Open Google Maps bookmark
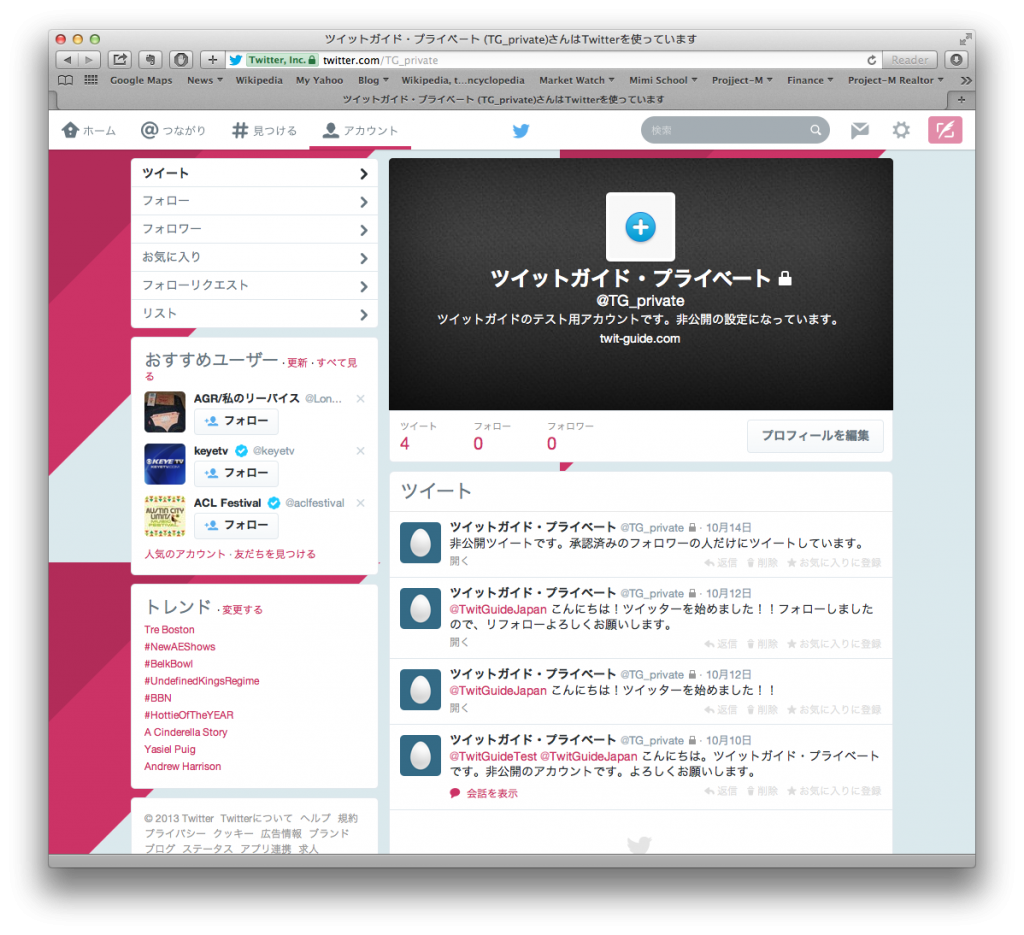The height and width of the screenshot is (935, 1024). 141,80
